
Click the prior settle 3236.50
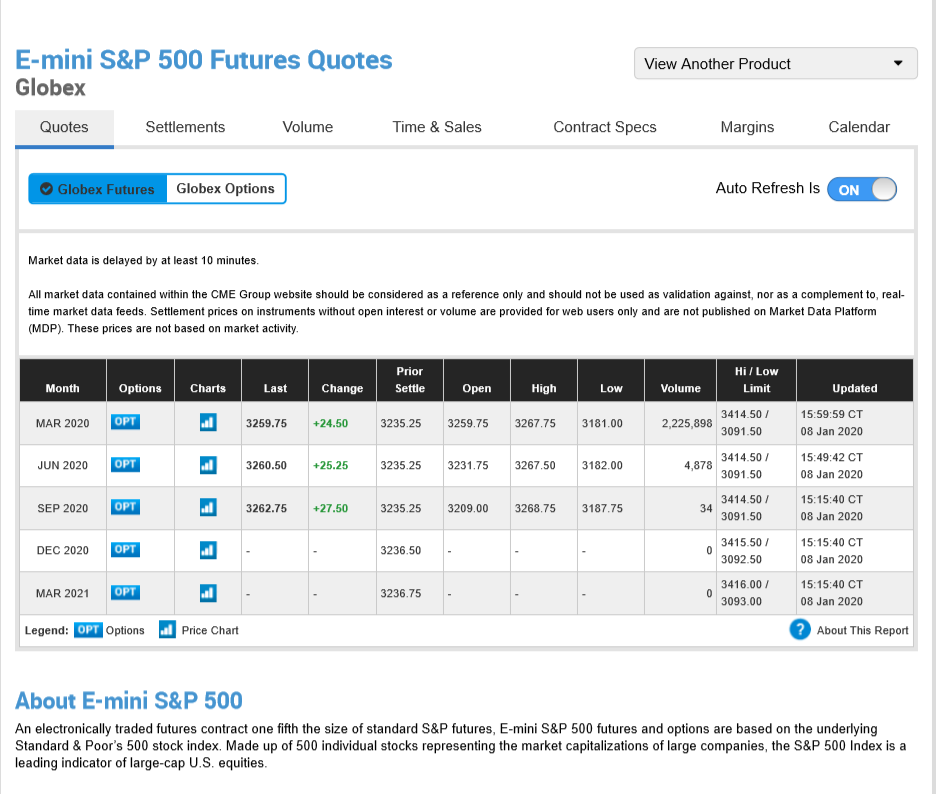point(401,550)
